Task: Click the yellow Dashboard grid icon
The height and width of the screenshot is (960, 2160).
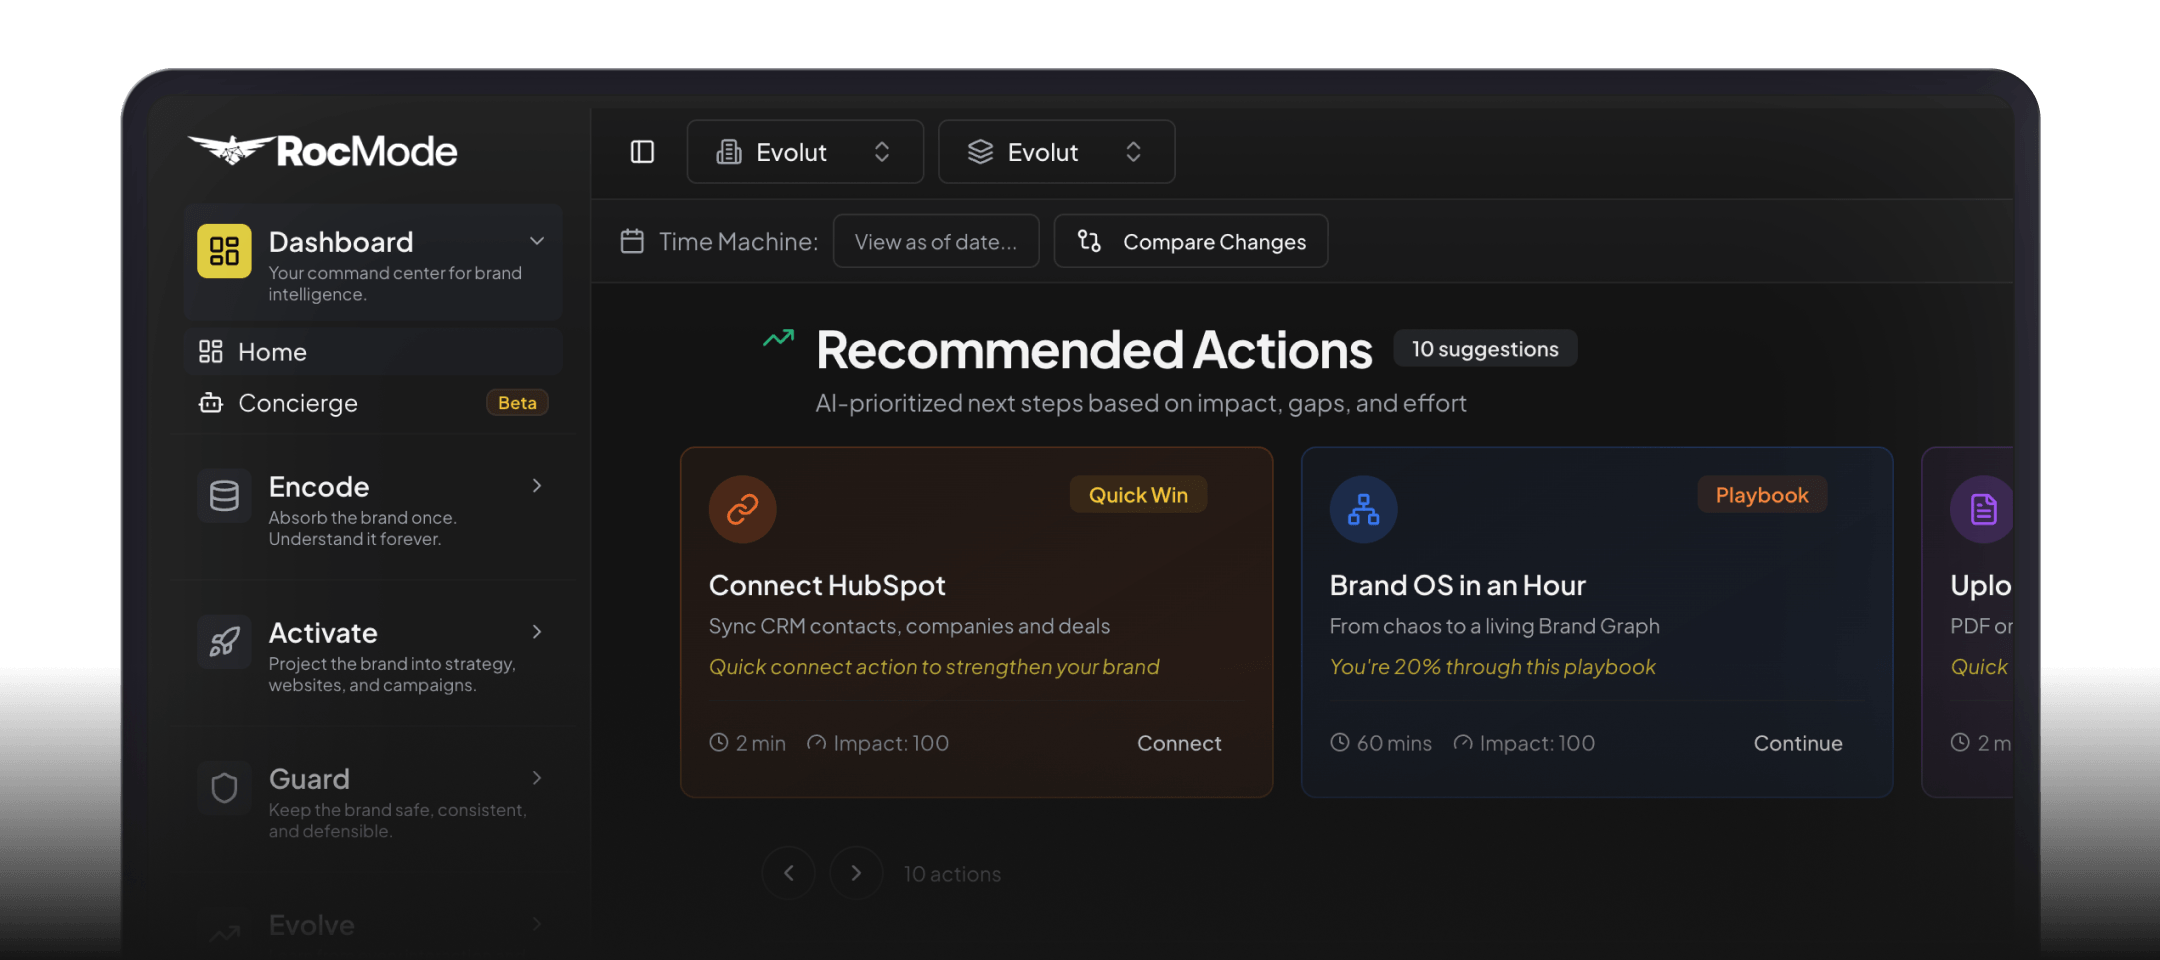Action: [224, 251]
